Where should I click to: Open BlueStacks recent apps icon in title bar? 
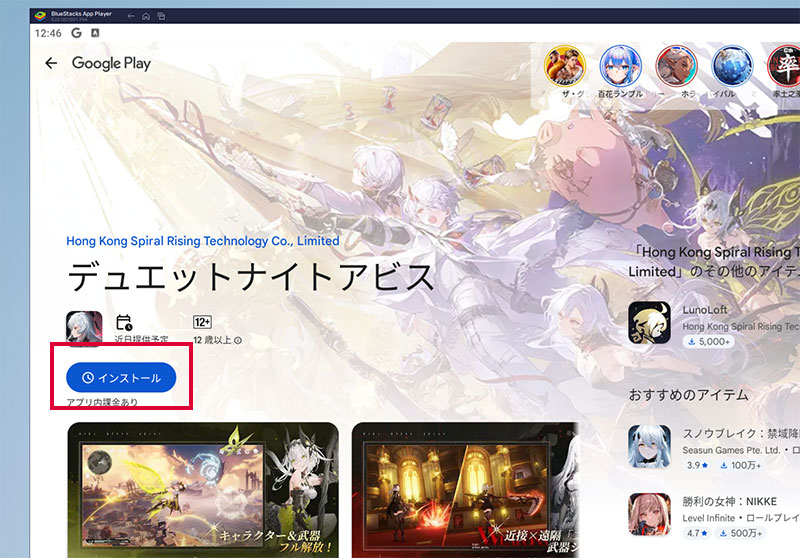coord(161,16)
